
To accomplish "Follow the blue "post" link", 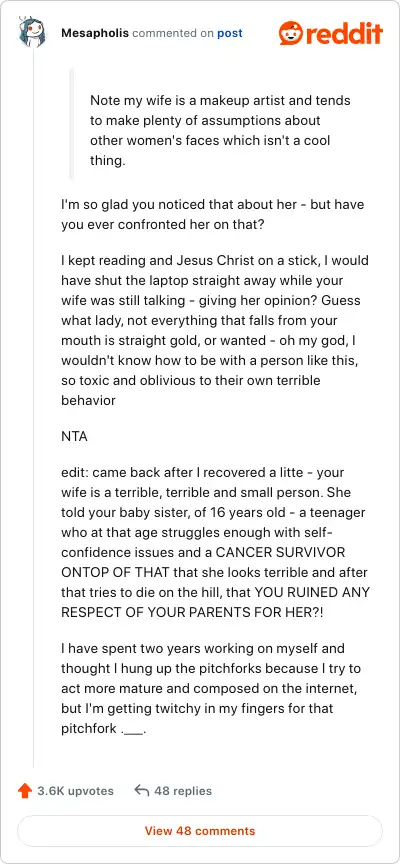I will [x=230, y=34].
